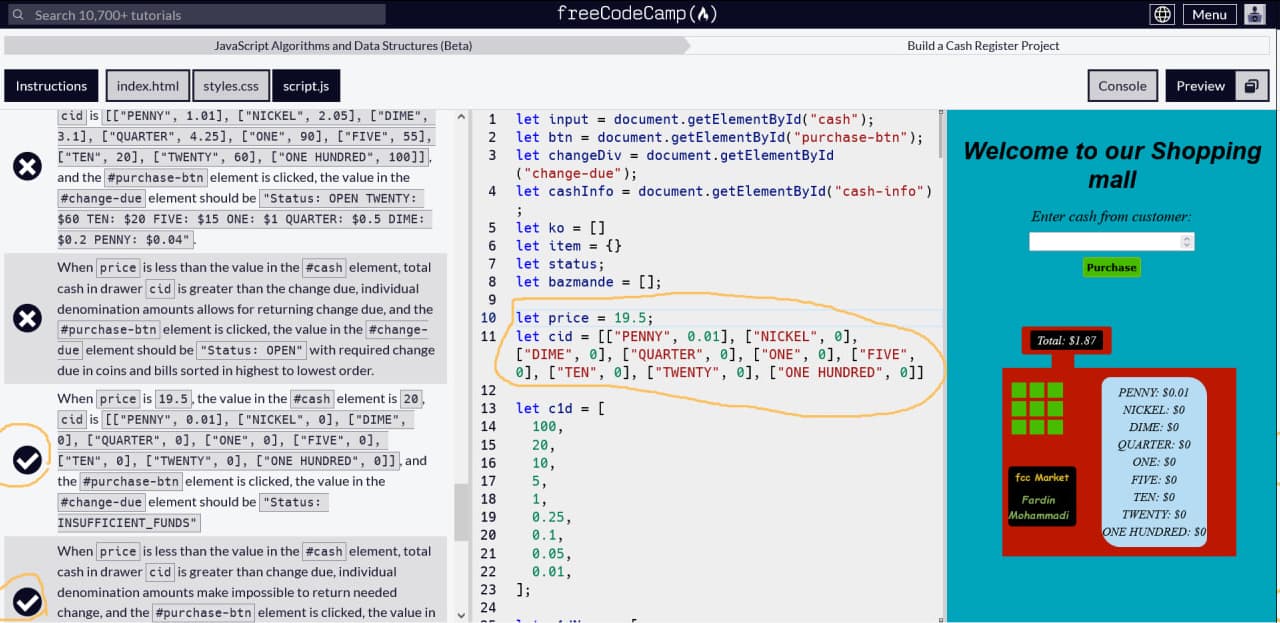
Task: Click line number 4 in the gutter
Action: pos(491,191)
